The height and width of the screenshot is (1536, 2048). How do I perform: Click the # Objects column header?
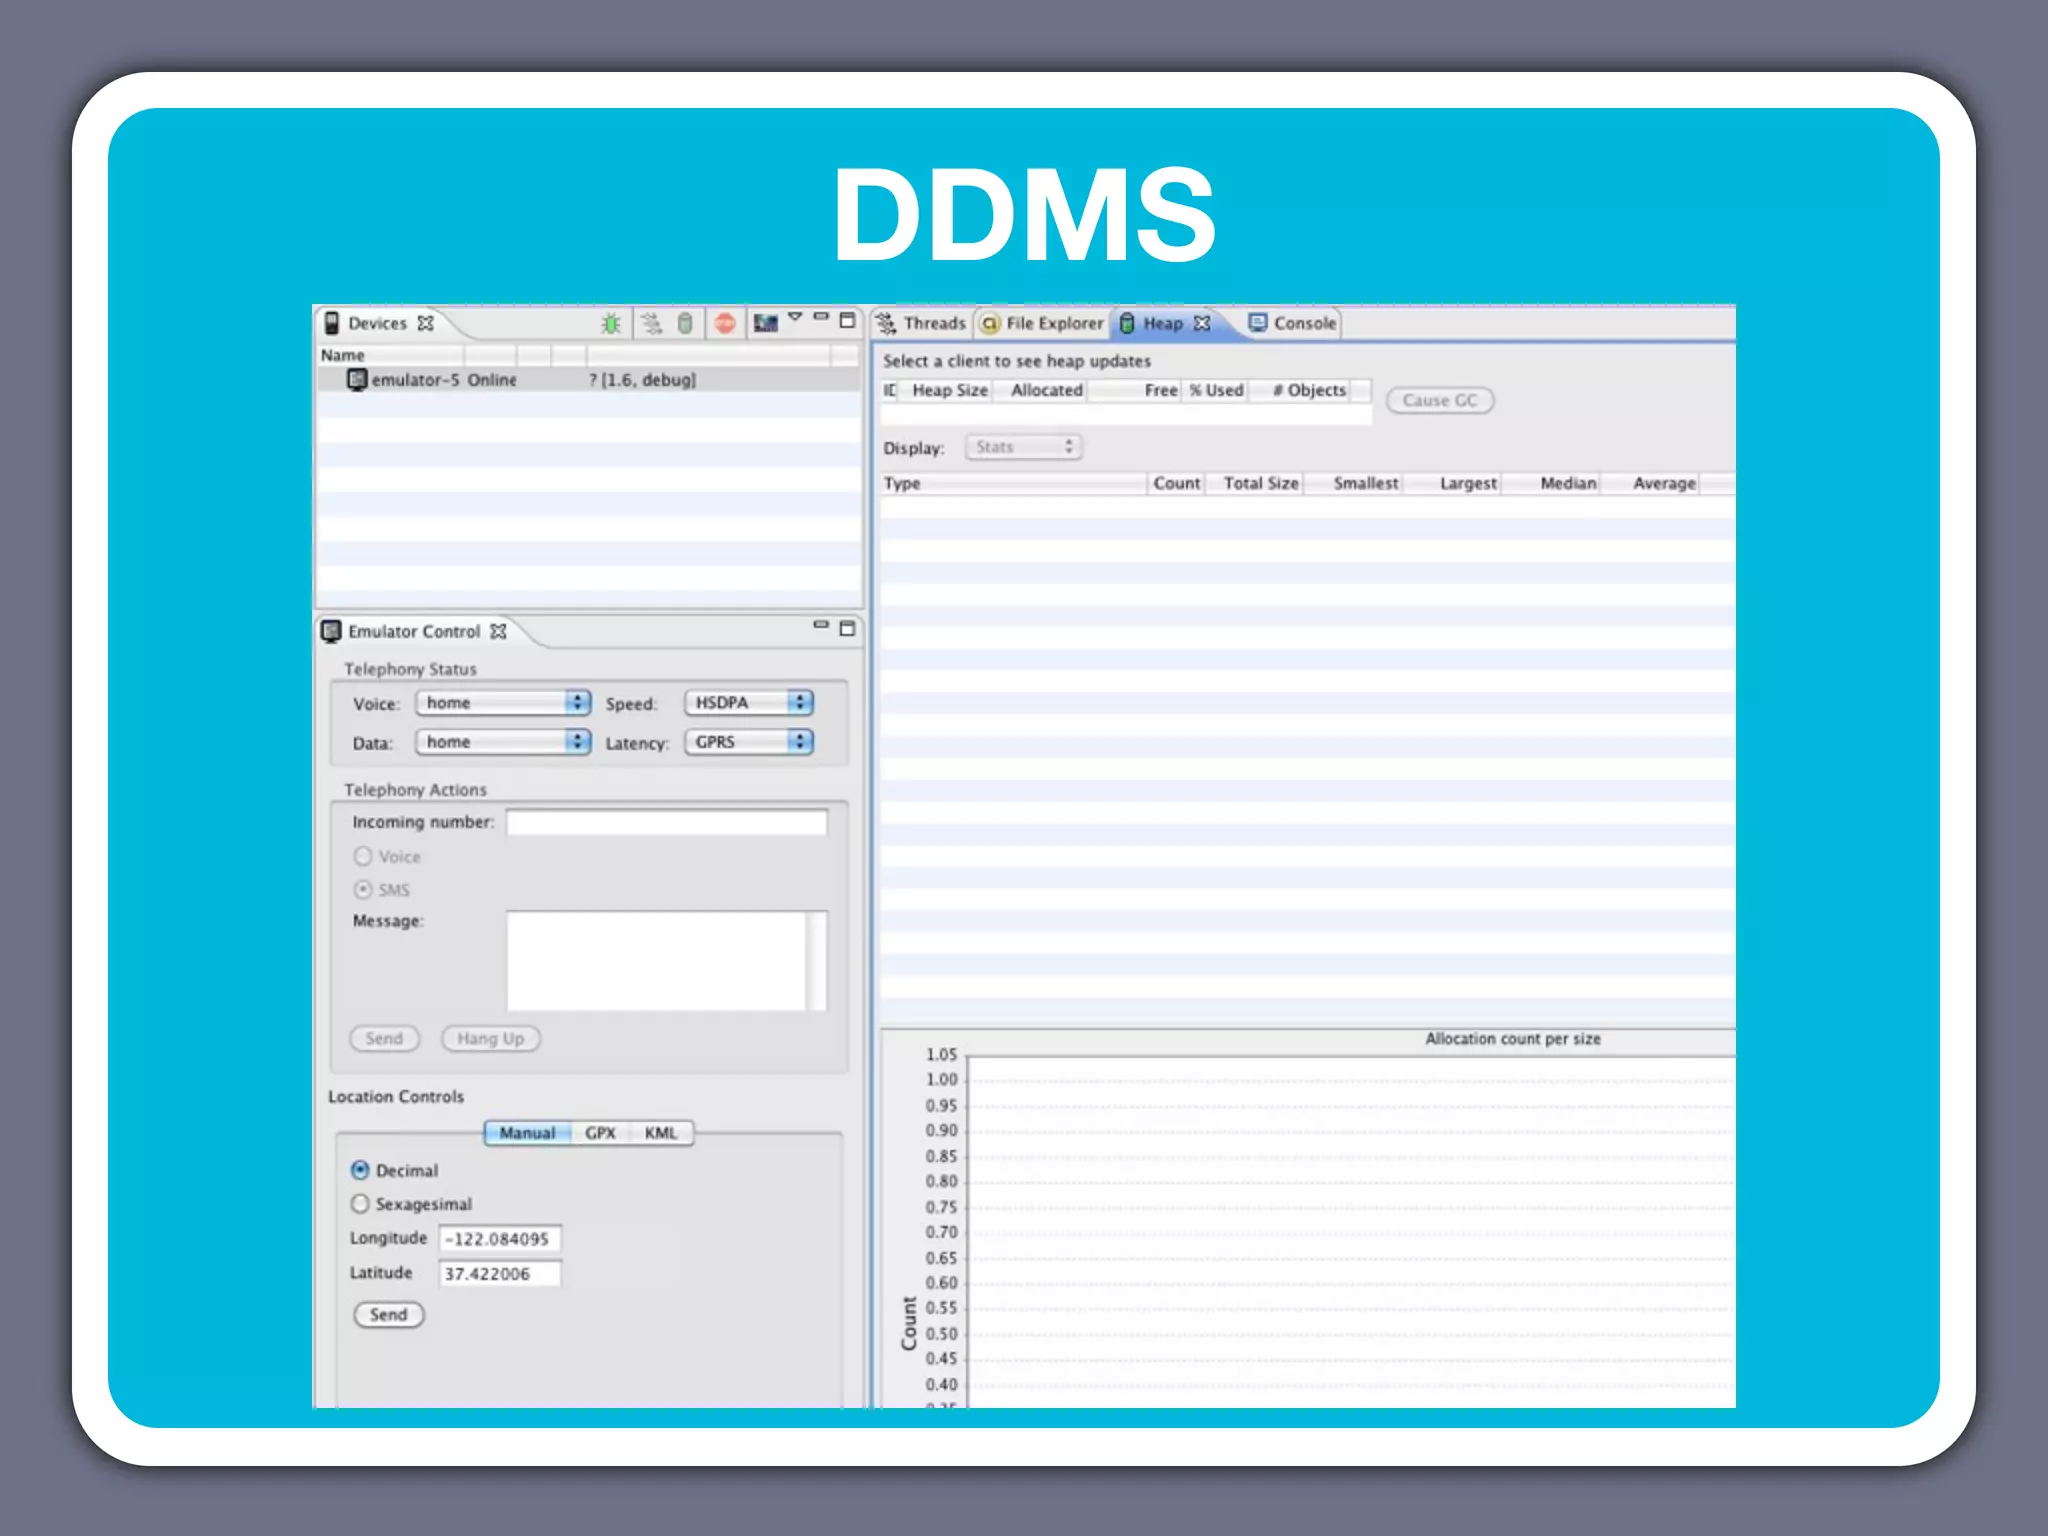click(x=1300, y=390)
